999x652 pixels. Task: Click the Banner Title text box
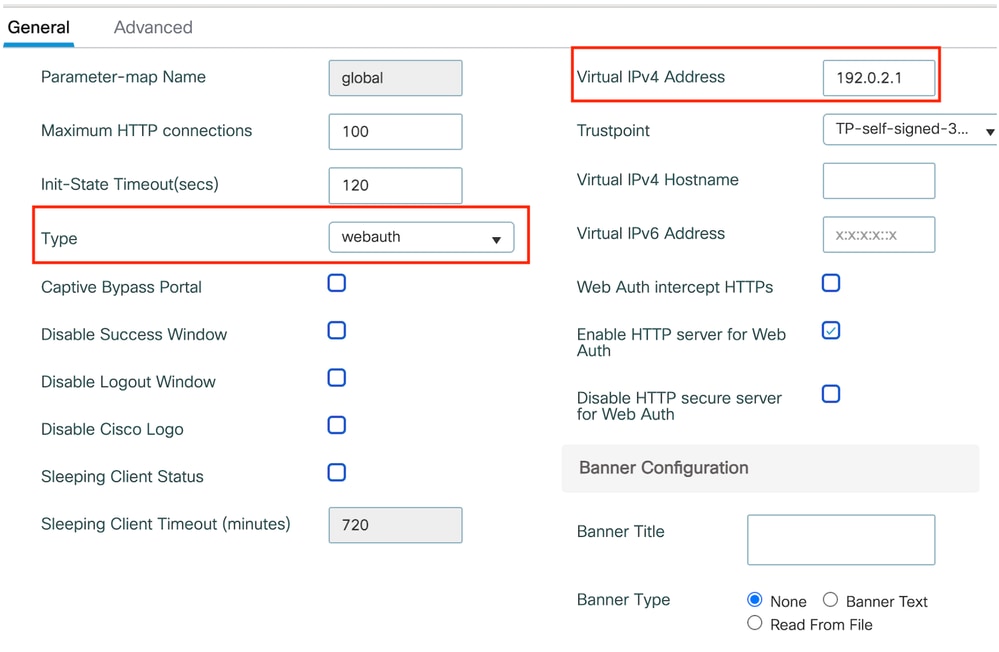(841, 540)
